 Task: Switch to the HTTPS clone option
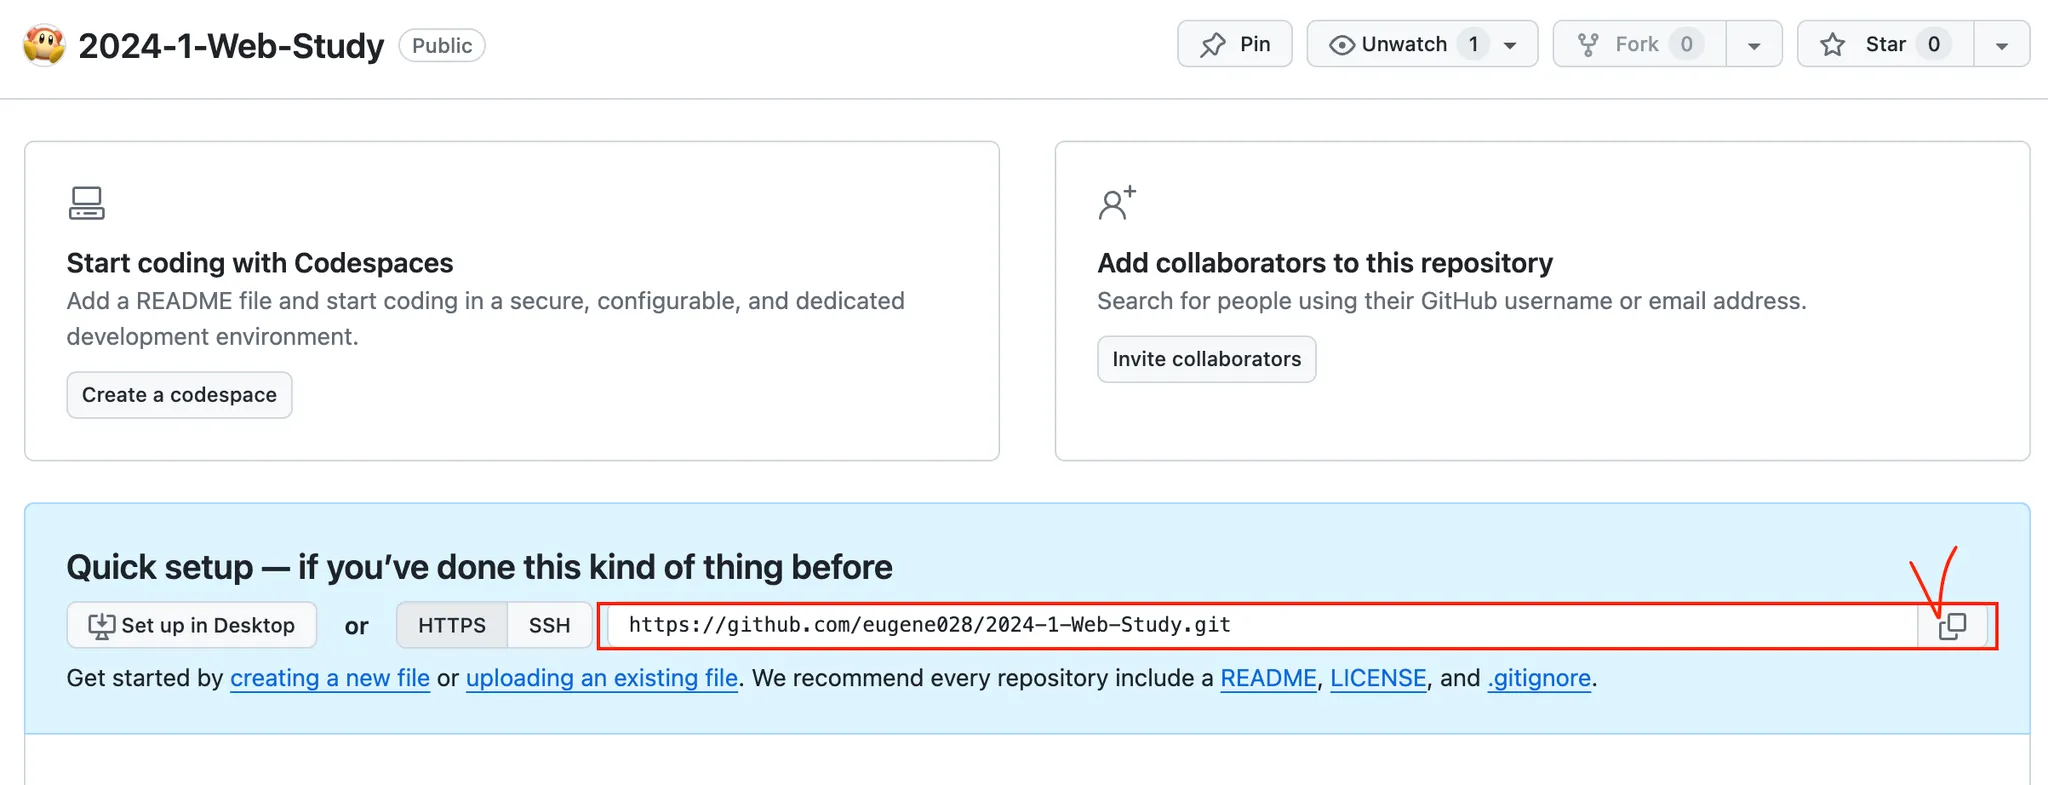coord(452,625)
